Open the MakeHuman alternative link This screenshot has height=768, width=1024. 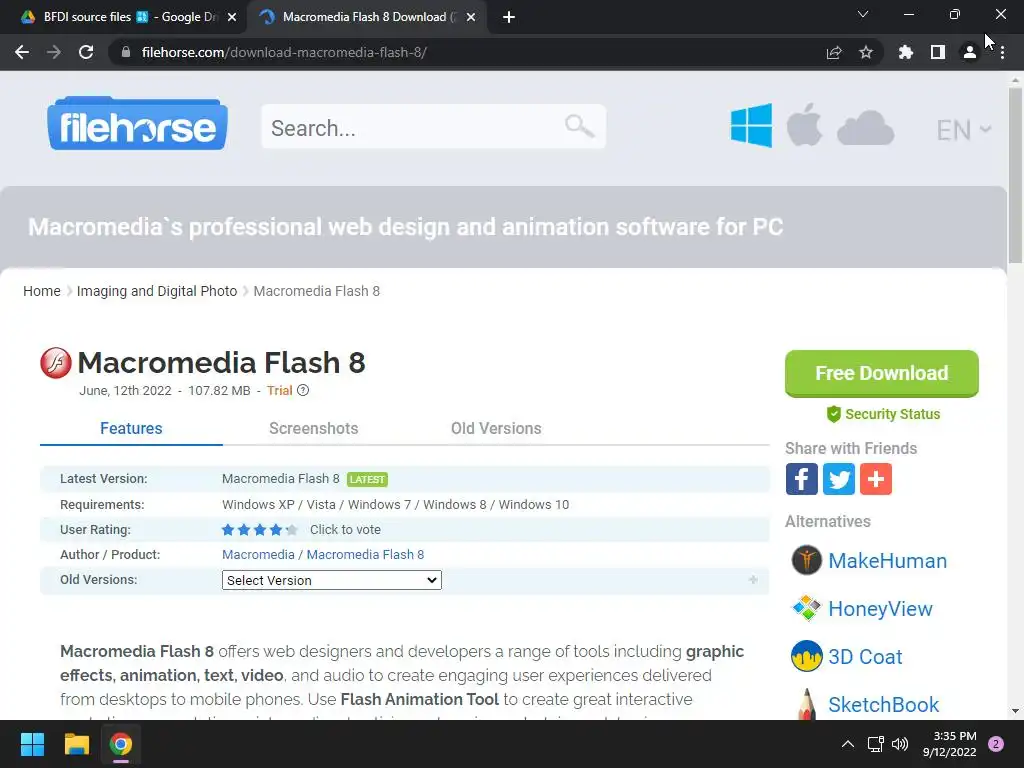[x=888, y=560]
